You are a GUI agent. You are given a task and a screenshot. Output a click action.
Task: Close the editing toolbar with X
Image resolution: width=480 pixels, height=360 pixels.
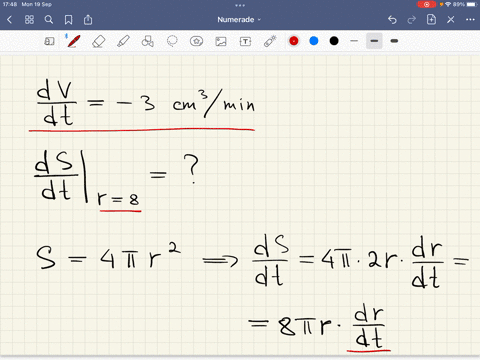[x=451, y=20]
